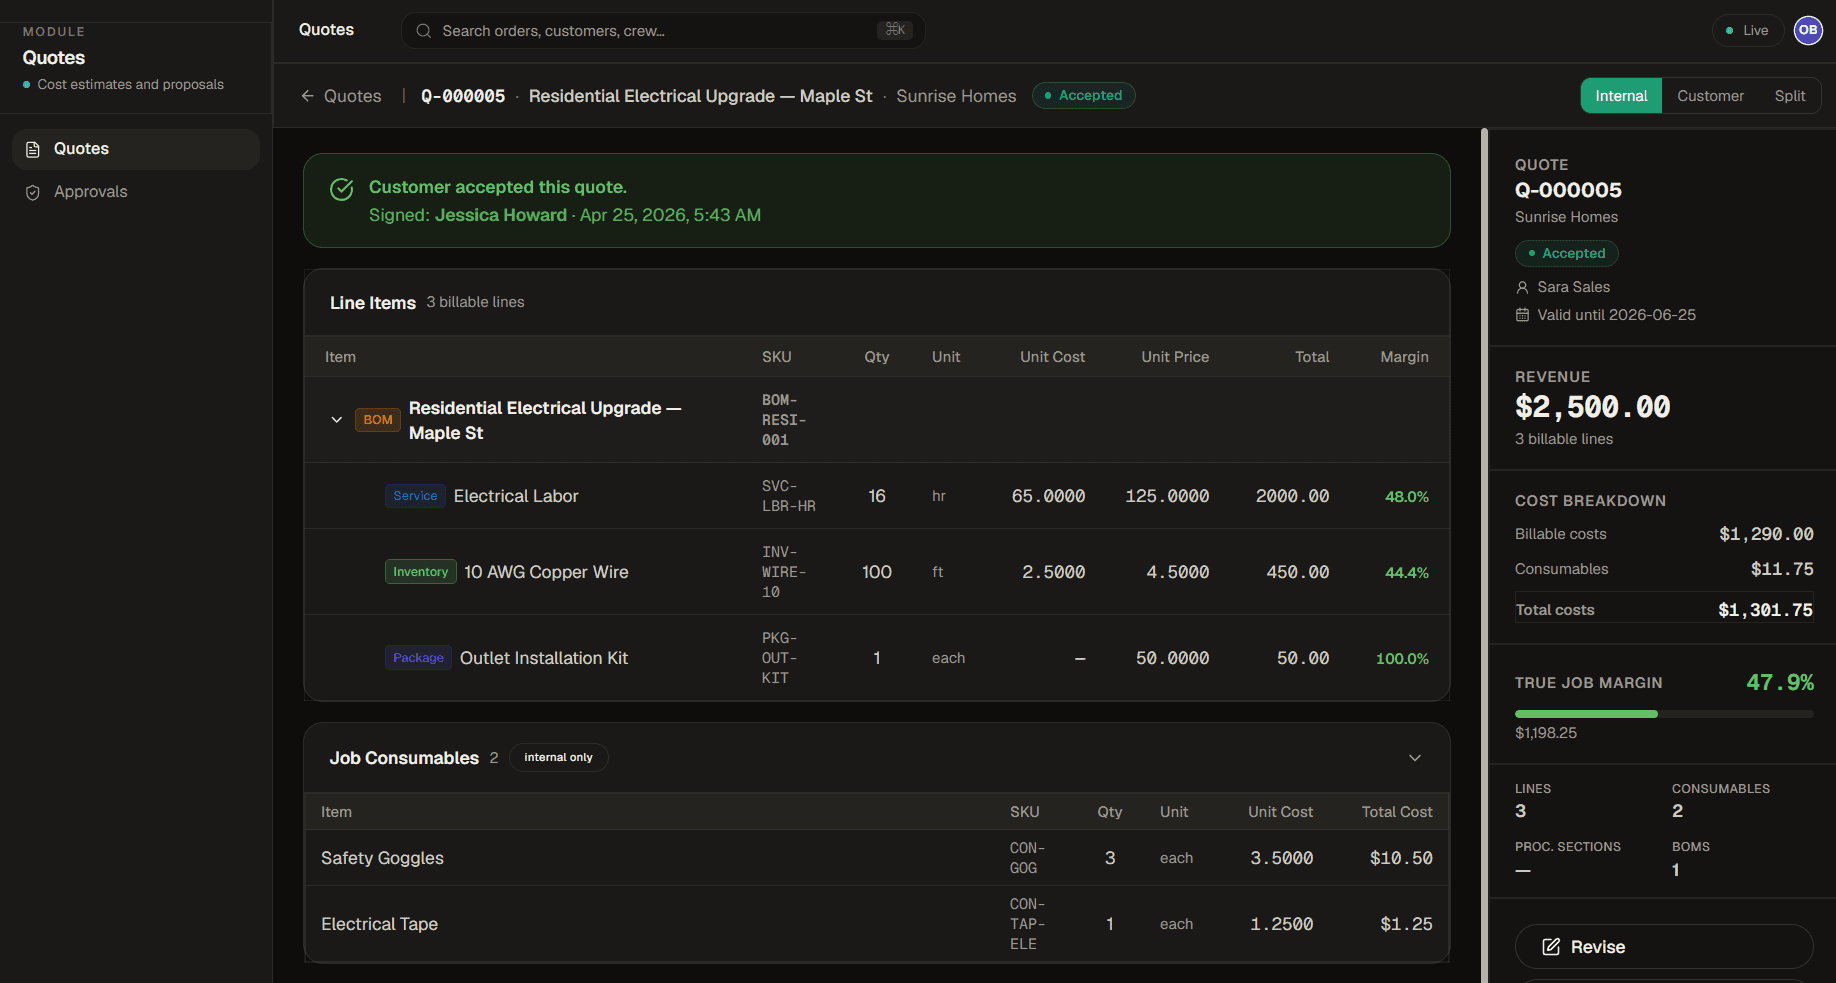Click the search magnifier icon
The image size is (1836, 983).
coord(424,31)
